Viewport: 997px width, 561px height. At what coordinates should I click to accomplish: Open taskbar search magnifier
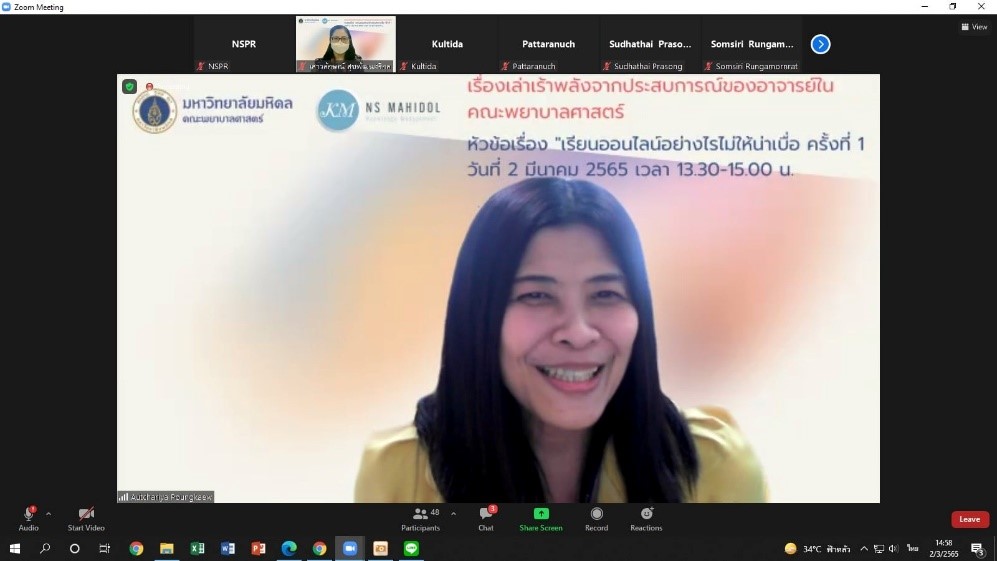click(x=45, y=548)
